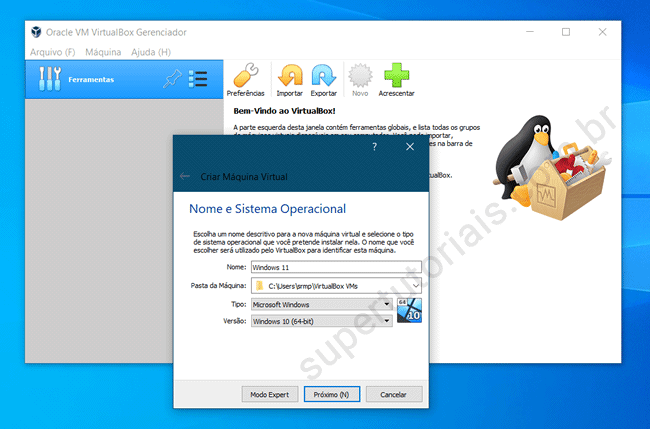Click the Novo virtual machine icon

click(358, 76)
